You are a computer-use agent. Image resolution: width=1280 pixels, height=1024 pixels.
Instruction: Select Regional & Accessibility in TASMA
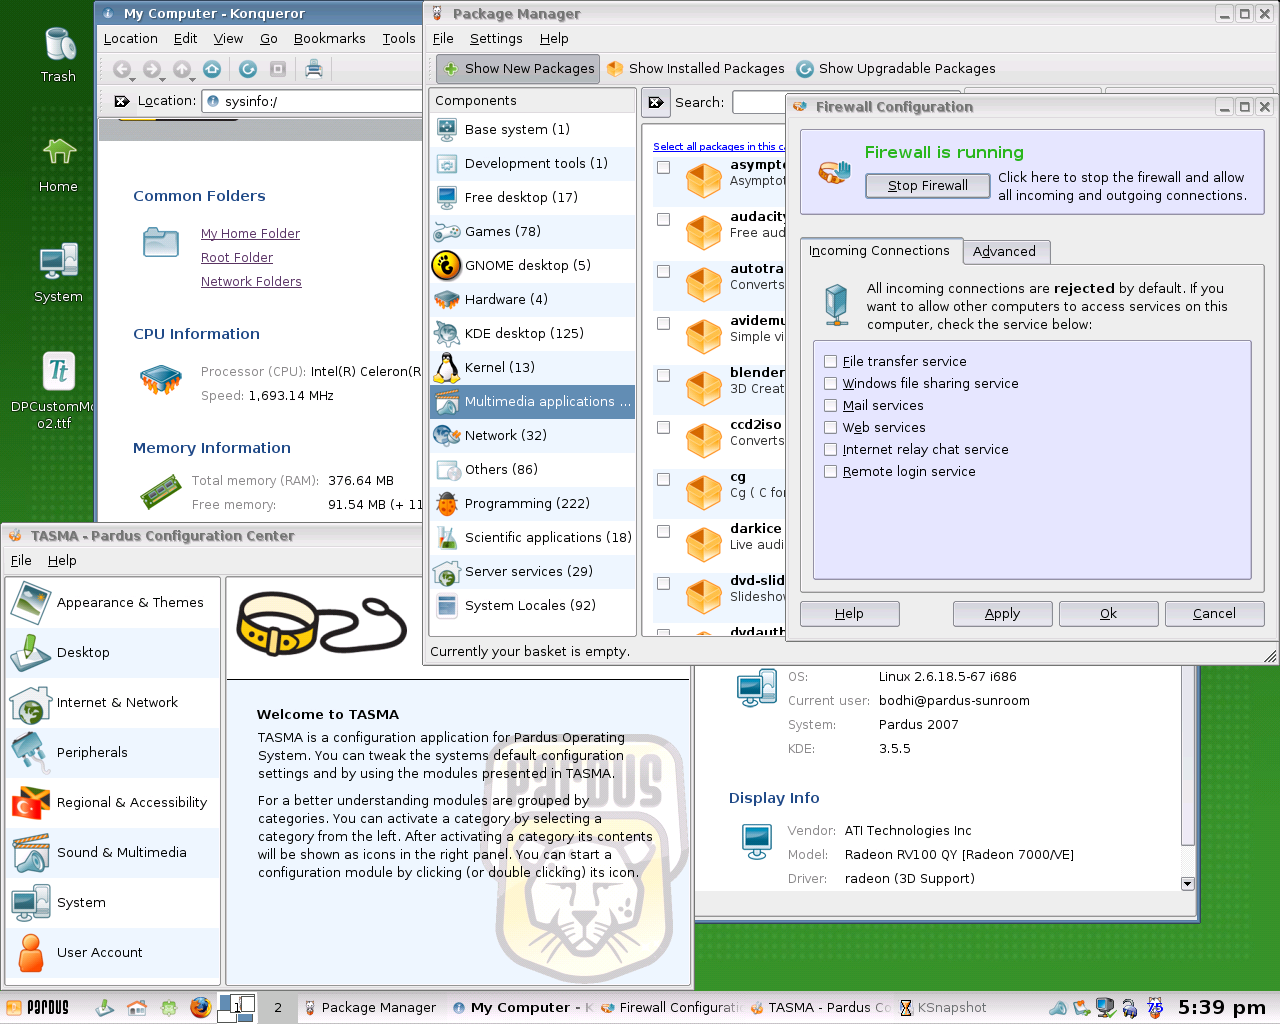[x=113, y=803]
